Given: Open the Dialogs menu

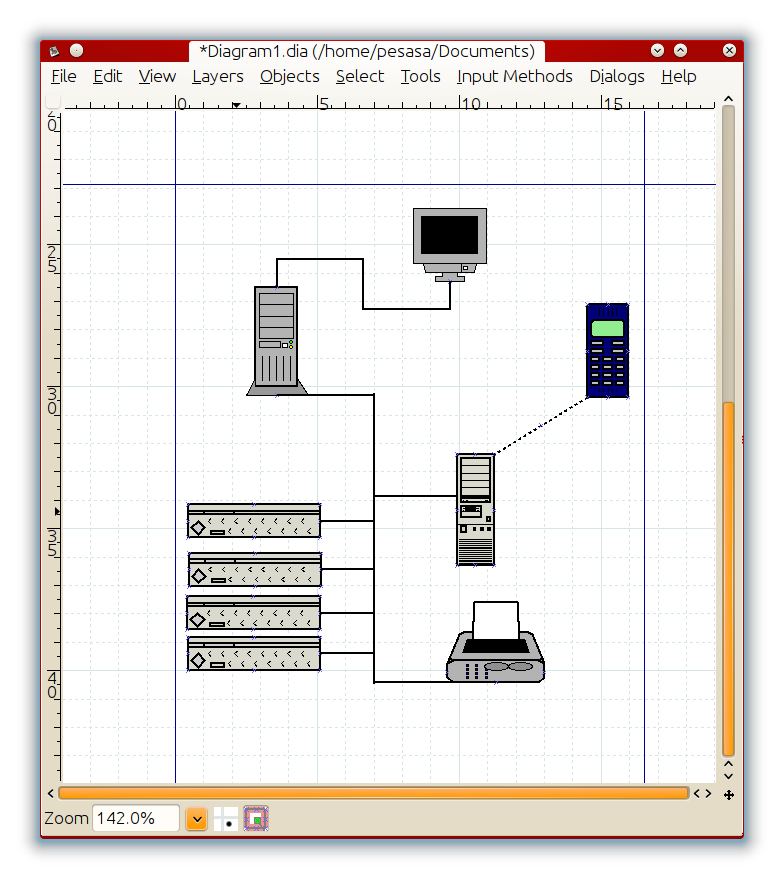Looking at the screenshot, I should tap(617, 76).
